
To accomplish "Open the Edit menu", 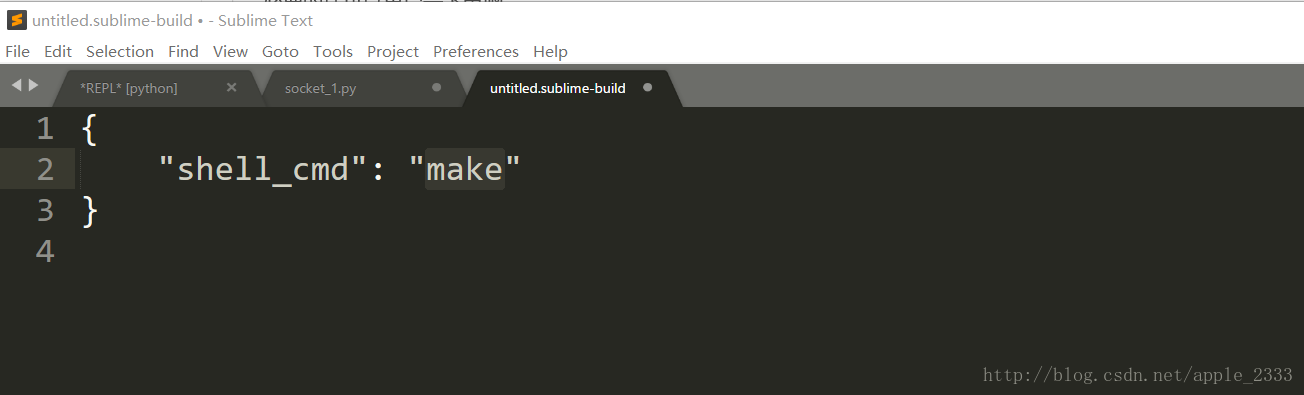I will pyautogui.click(x=58, y=51).
